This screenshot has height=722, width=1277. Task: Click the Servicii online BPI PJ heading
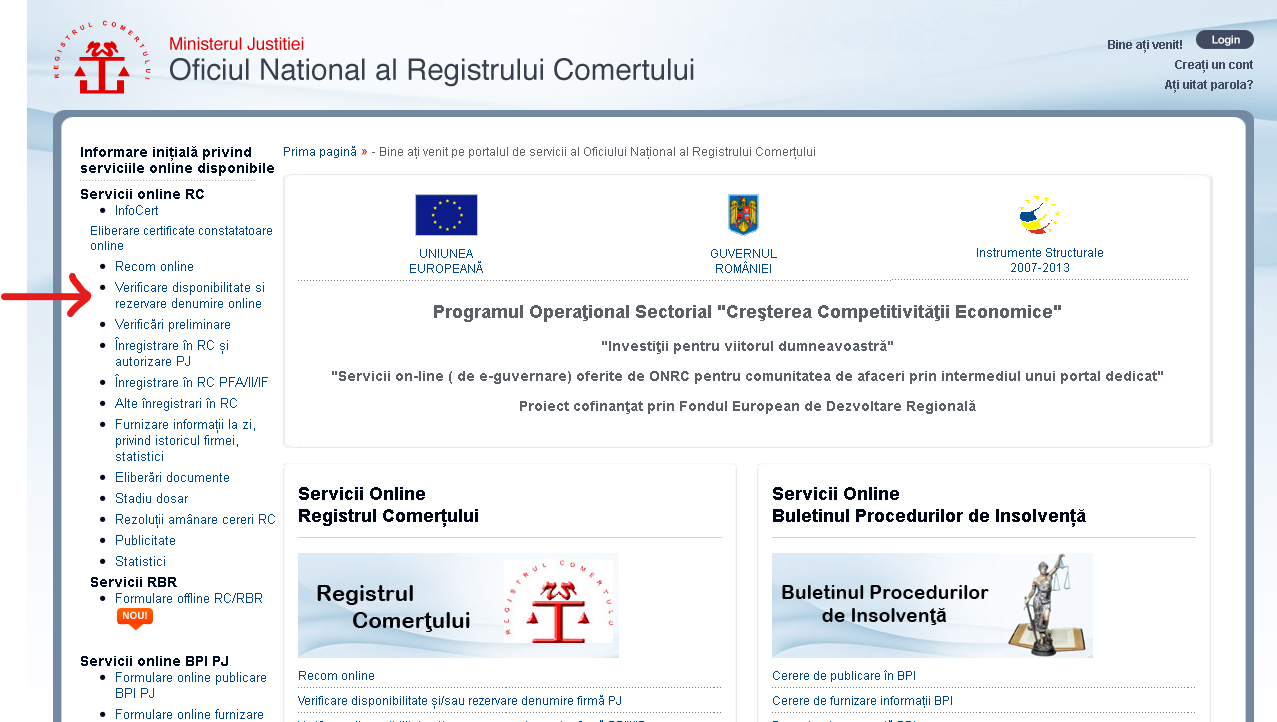pyautogui.click(x=154, y=661)
